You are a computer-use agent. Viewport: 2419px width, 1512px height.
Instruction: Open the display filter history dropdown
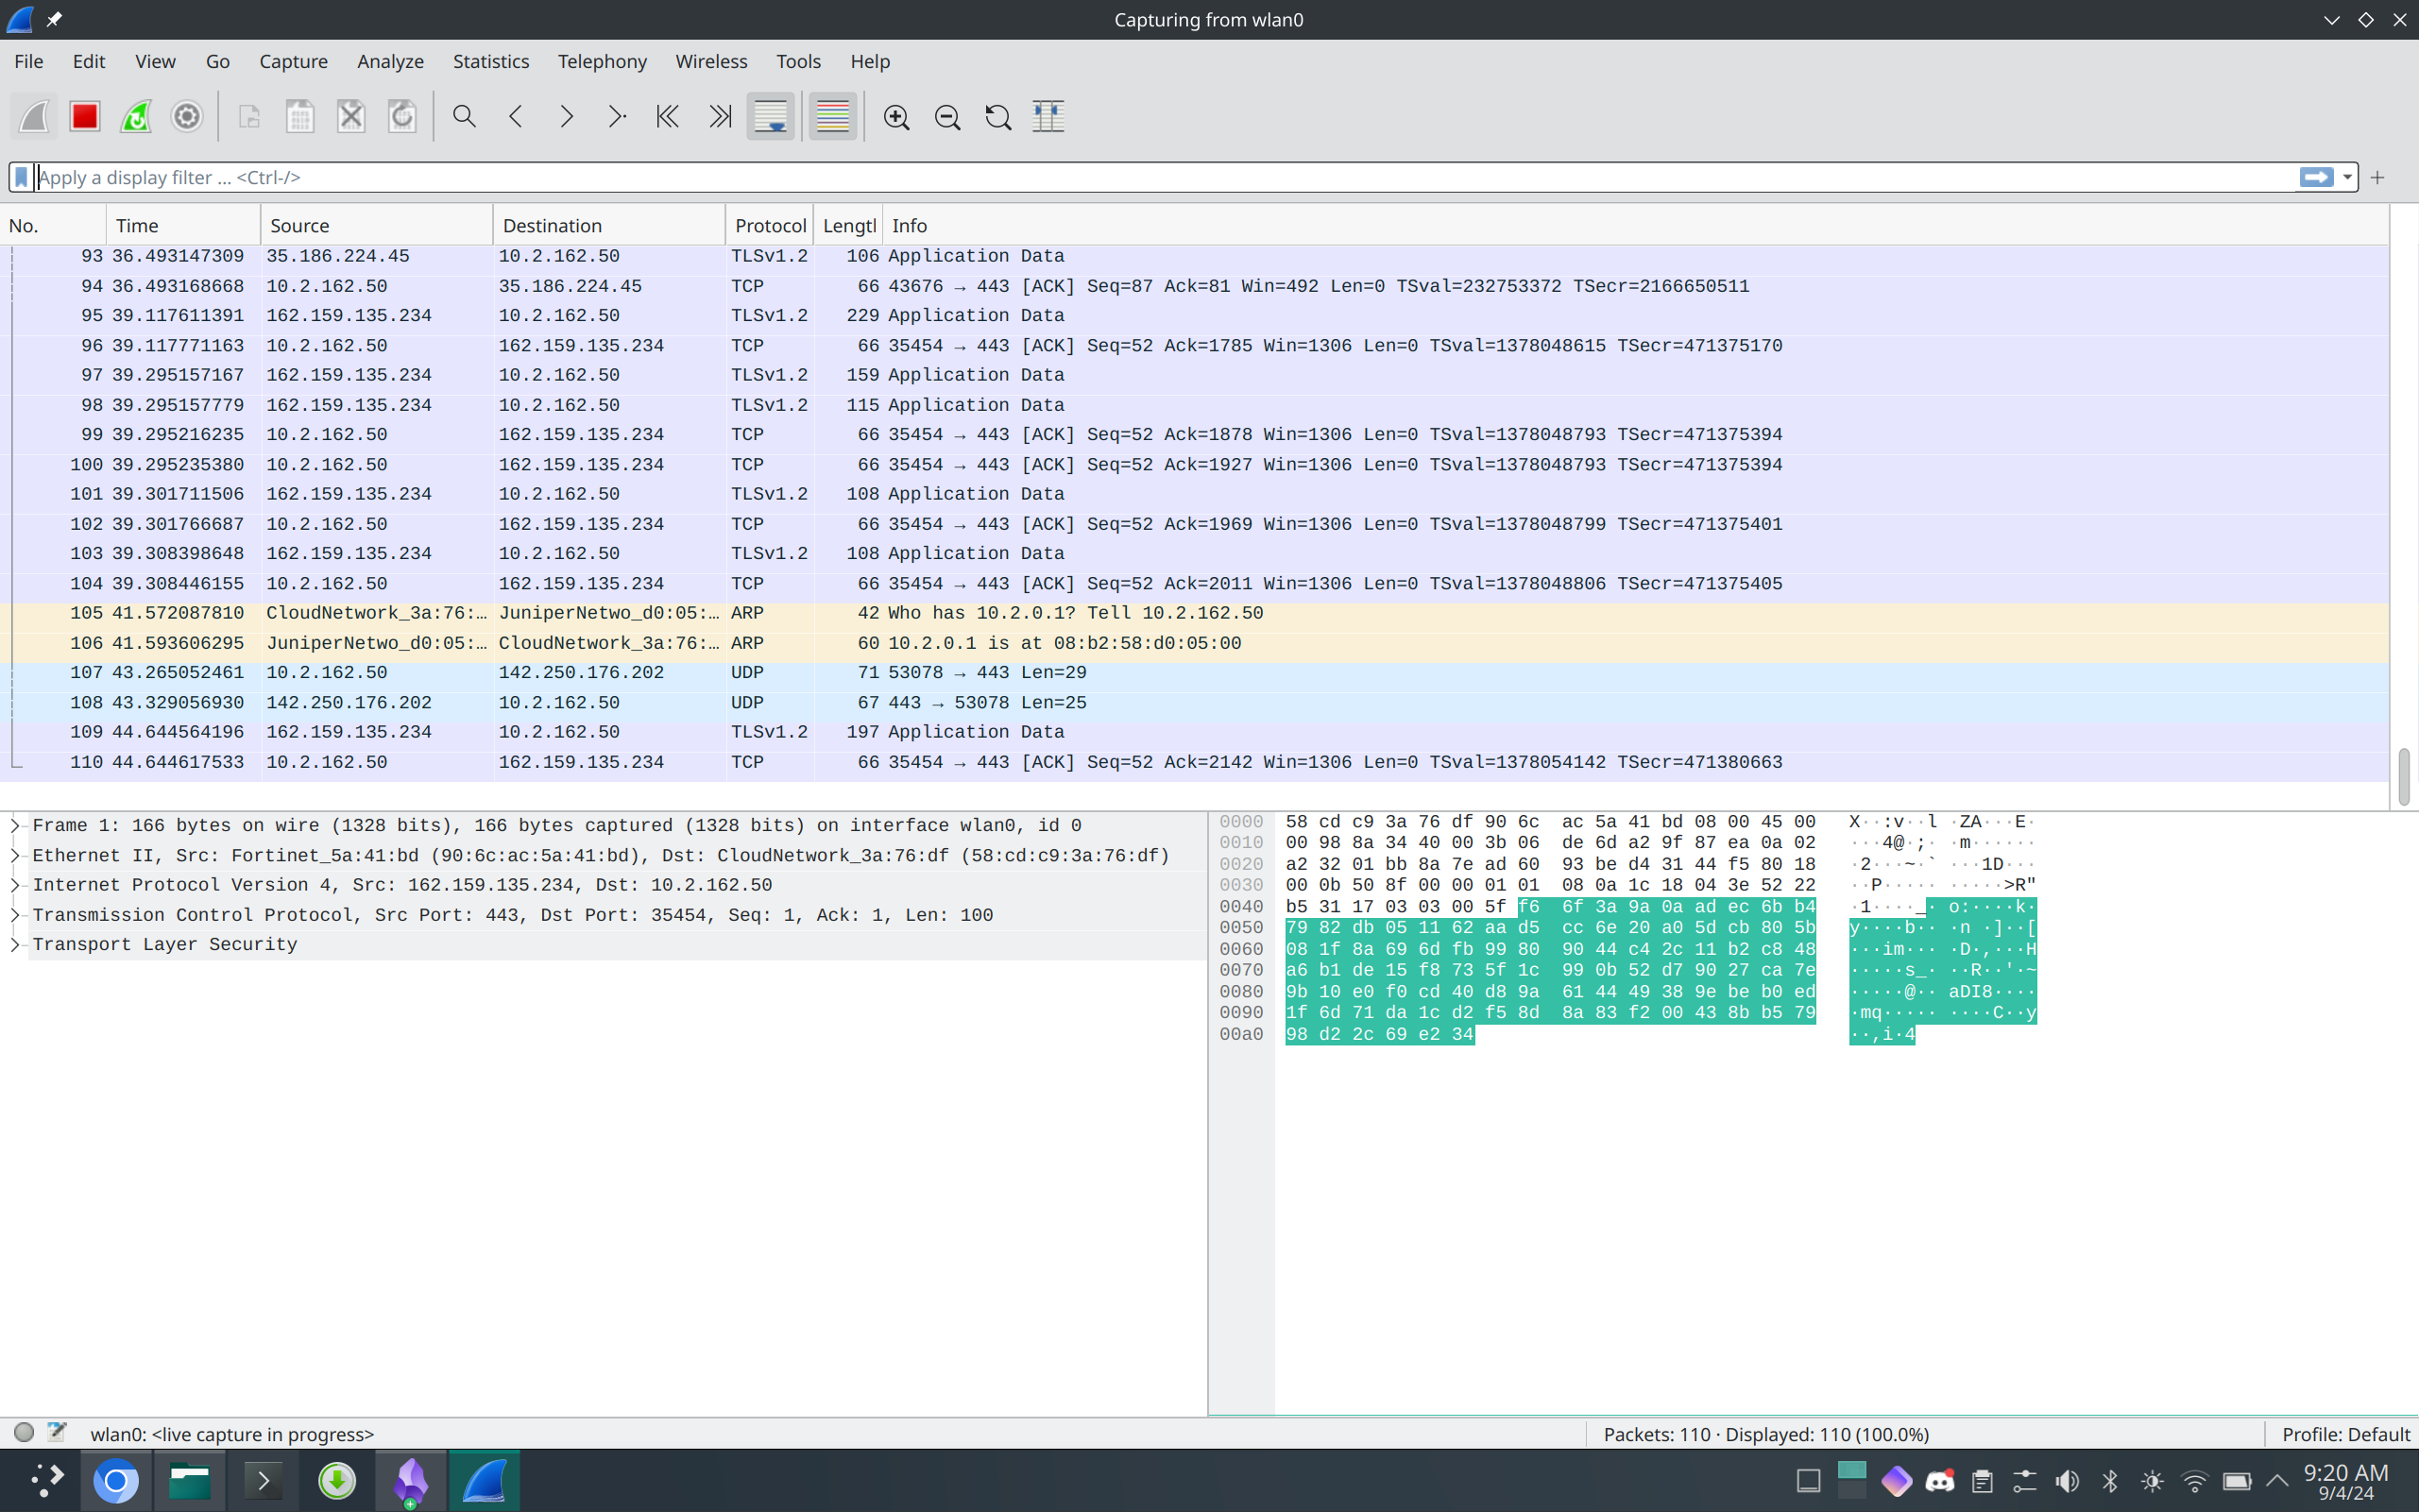(x=2347, y=177)
